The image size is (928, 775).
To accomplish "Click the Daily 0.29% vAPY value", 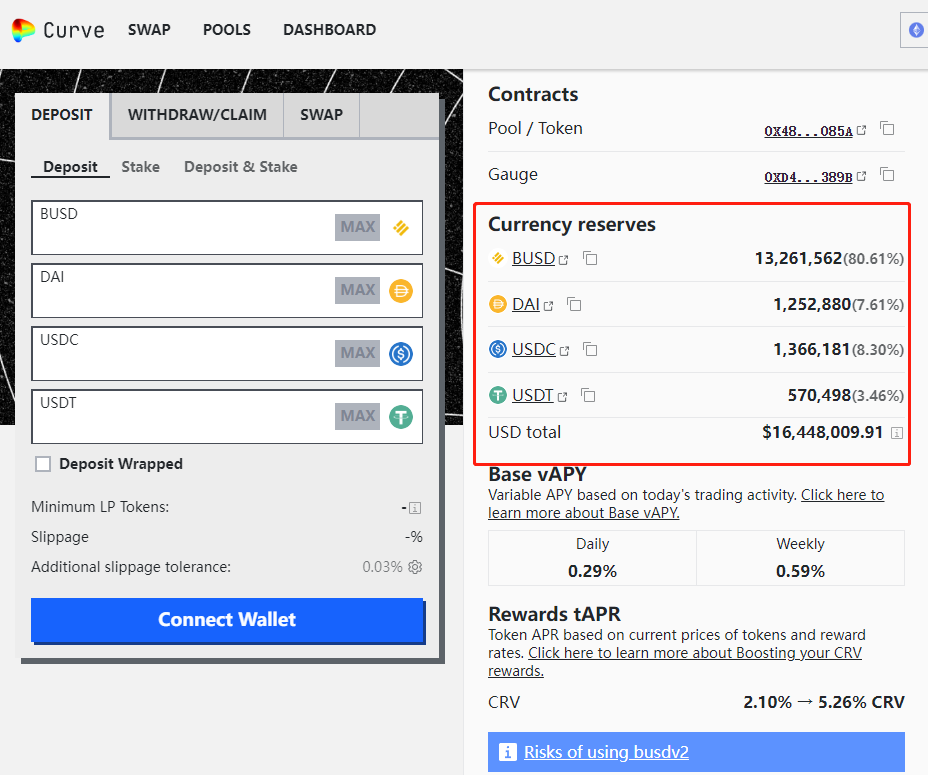I will (592, 571).
